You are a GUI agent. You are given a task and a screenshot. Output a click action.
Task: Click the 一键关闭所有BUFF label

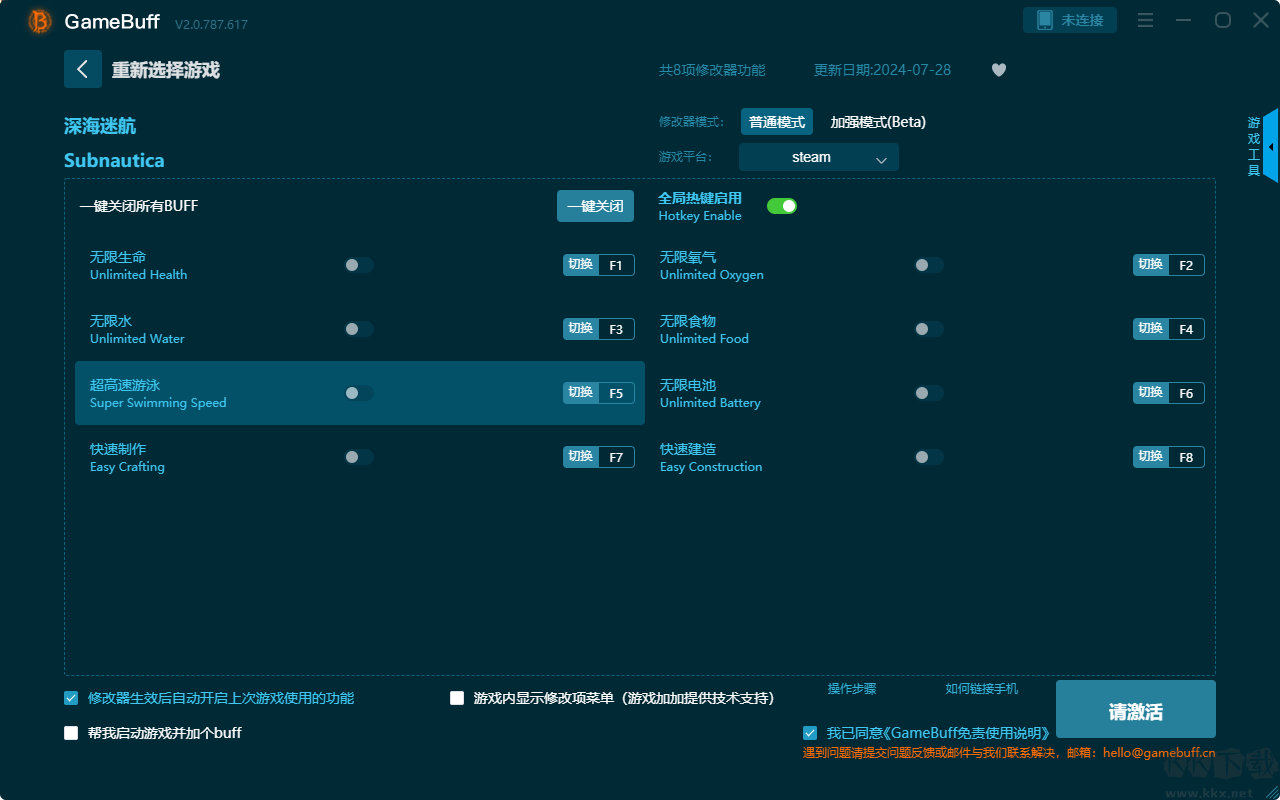pos(139,206)
